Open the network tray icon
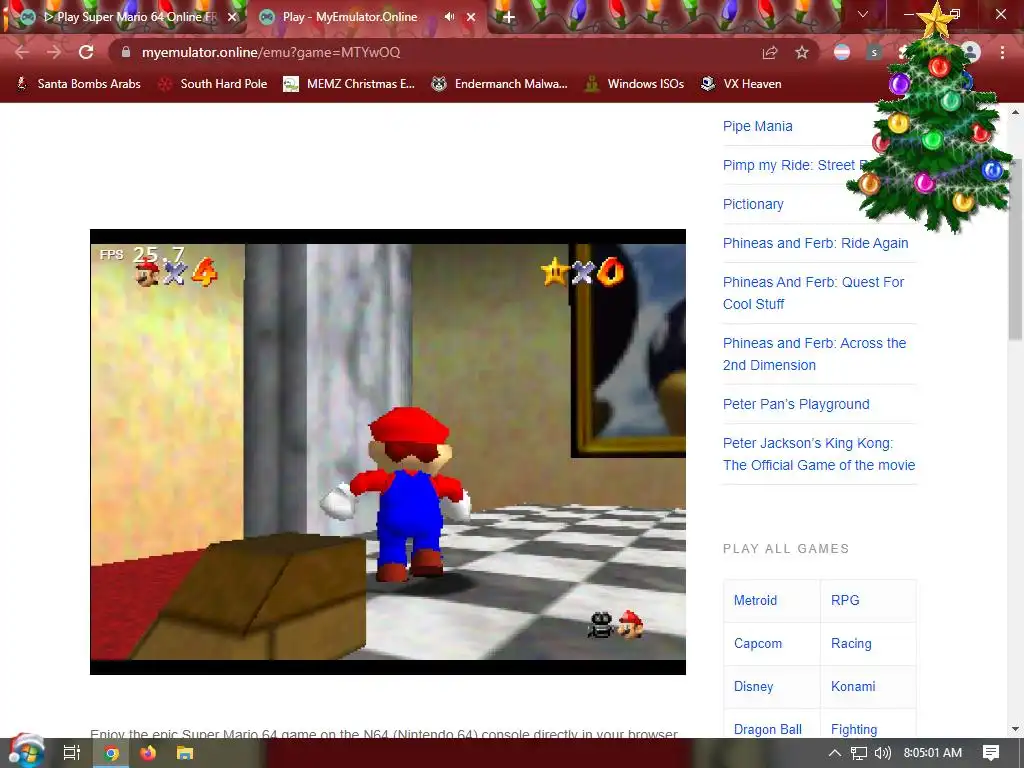The height and width of the screenshot is (768, 1024). point(859,753)
